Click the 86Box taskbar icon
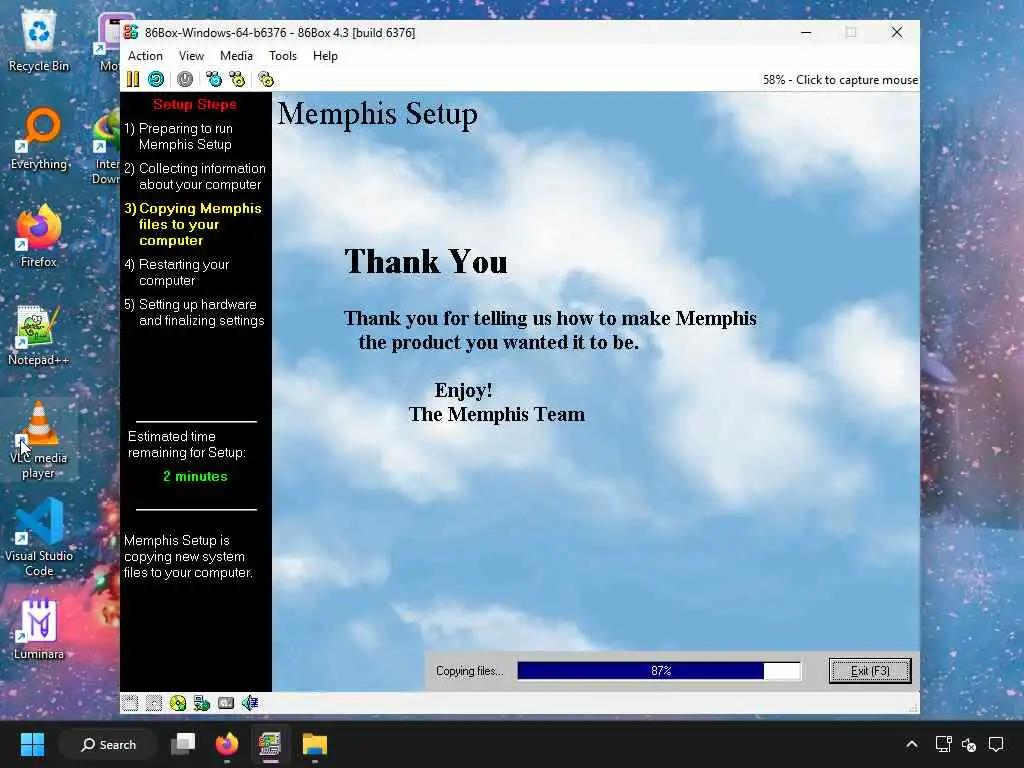The height and width of the screenshot is (768, 1024). (x=270, y=744)
